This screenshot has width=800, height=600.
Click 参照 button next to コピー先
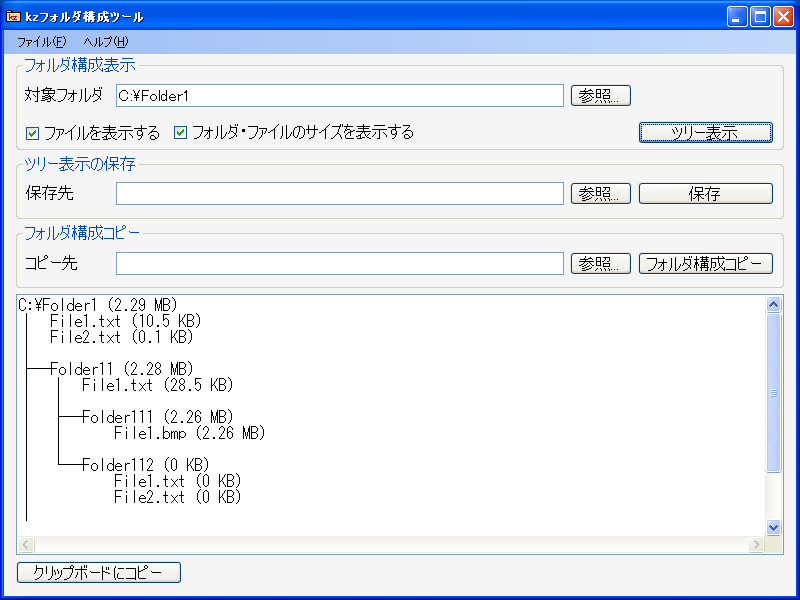pyautogui.click(x=601, y=263)
